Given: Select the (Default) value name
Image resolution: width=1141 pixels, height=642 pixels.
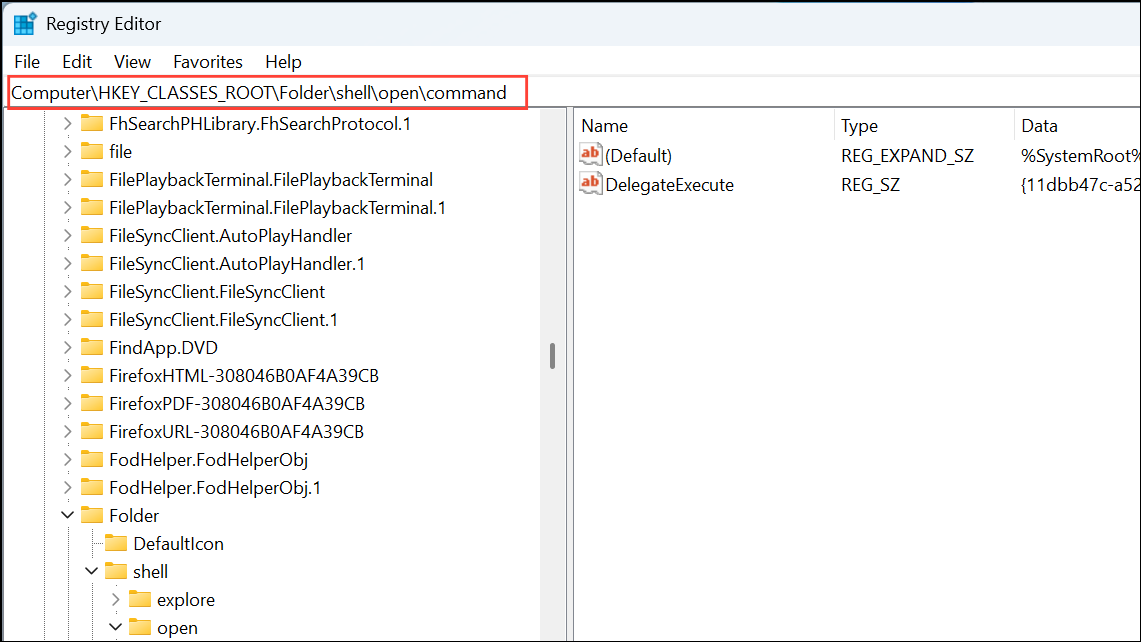Looking at the screenshot, I should coord(638,156).
